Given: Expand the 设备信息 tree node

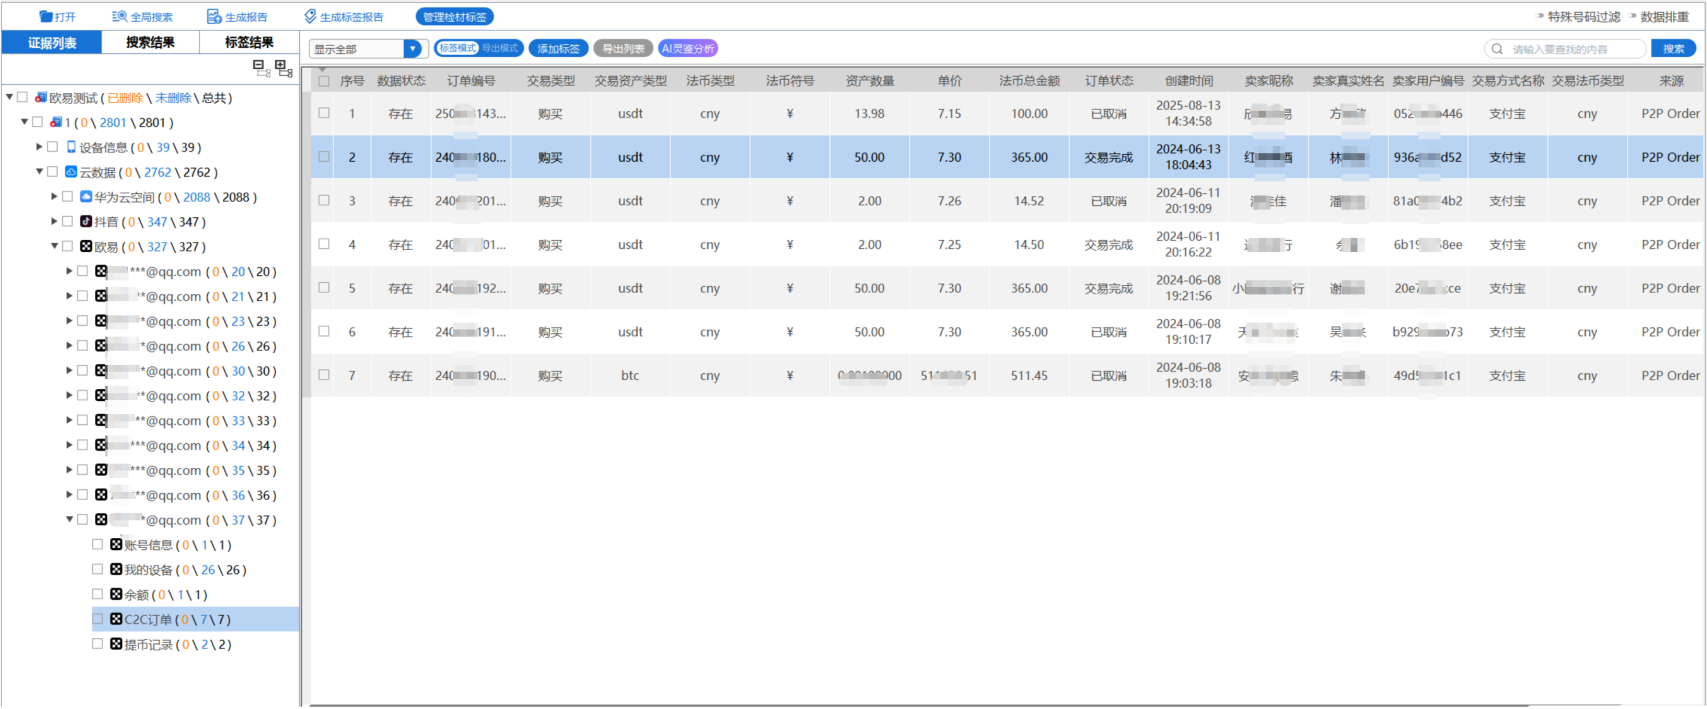Looking at the screenshot, I should pos(40,147).
